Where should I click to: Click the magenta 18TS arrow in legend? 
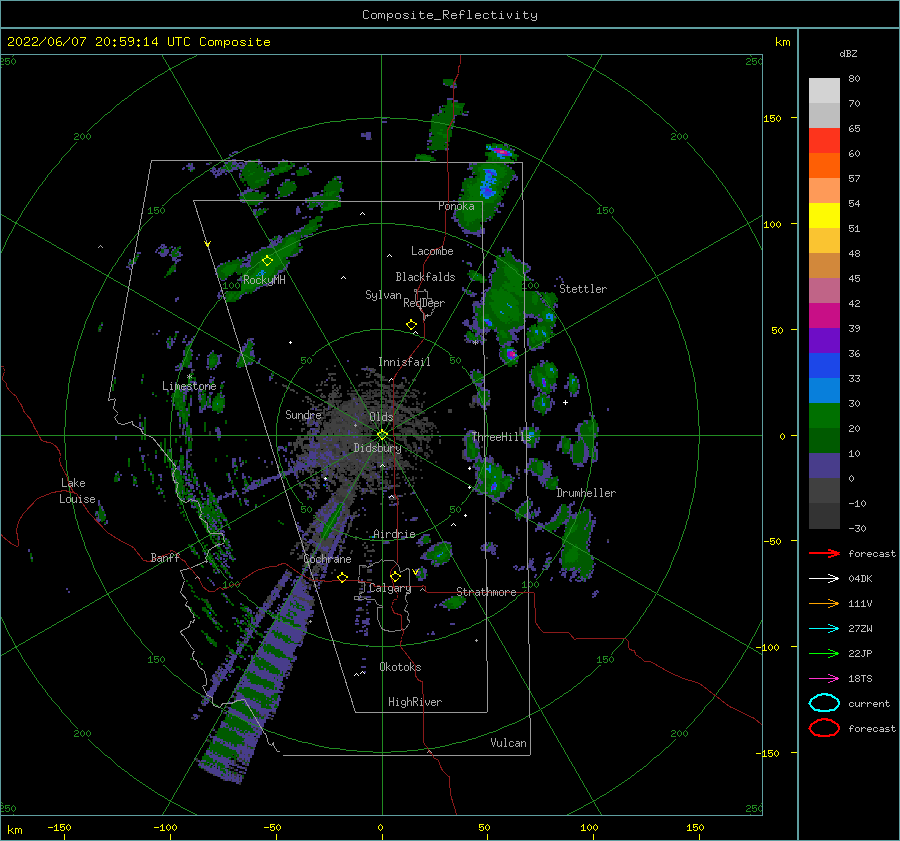coord(824,679)
